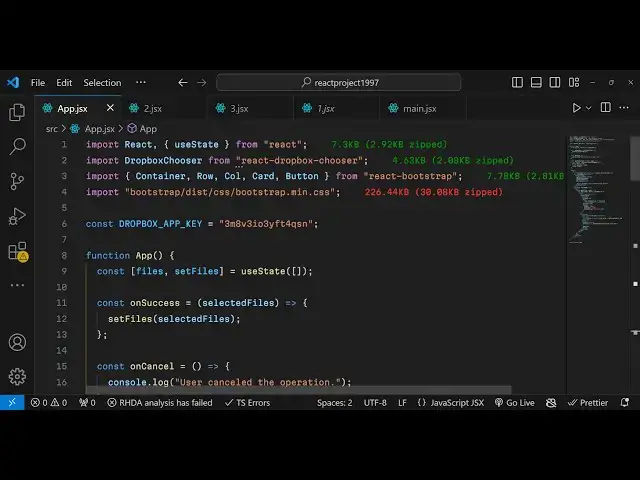640x480 pixels.
Task: Click the ports forwarded indicator showing 0
Action: [87, 402]
